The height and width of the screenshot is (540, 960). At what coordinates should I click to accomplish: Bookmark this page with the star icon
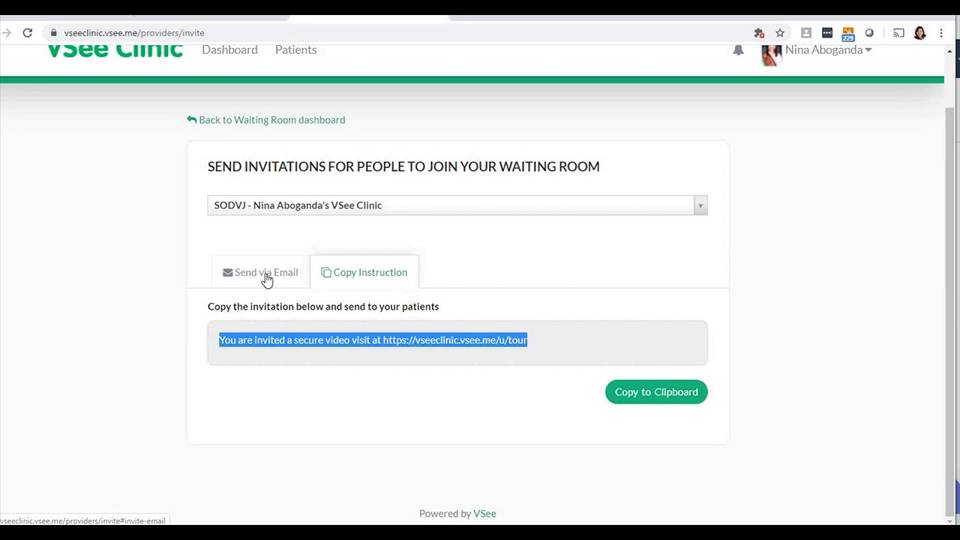click(x=780, y=33)
